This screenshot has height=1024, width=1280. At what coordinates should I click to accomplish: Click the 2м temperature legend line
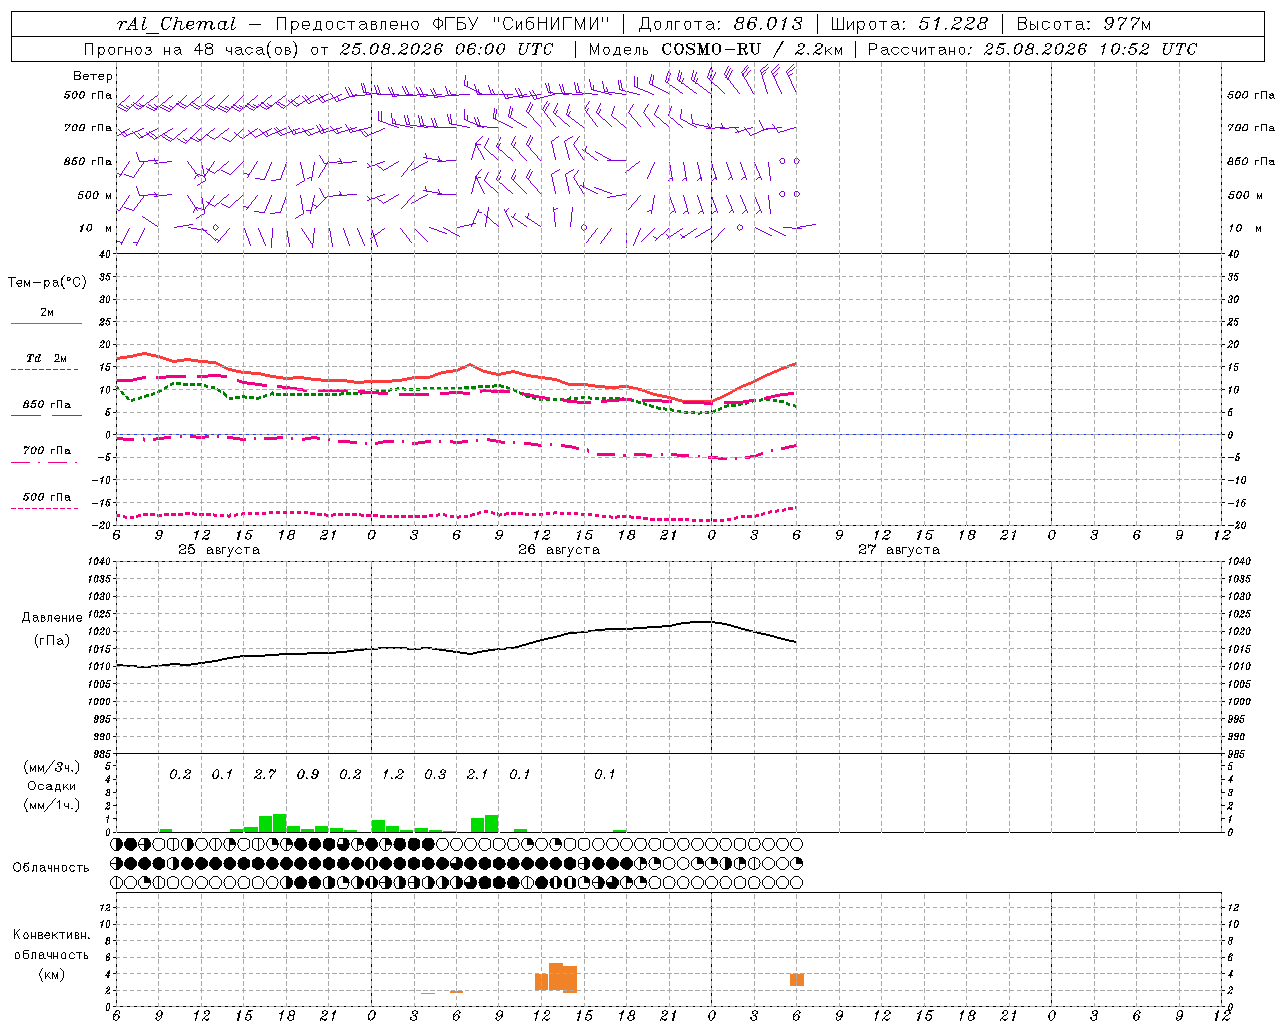point(46,317)
